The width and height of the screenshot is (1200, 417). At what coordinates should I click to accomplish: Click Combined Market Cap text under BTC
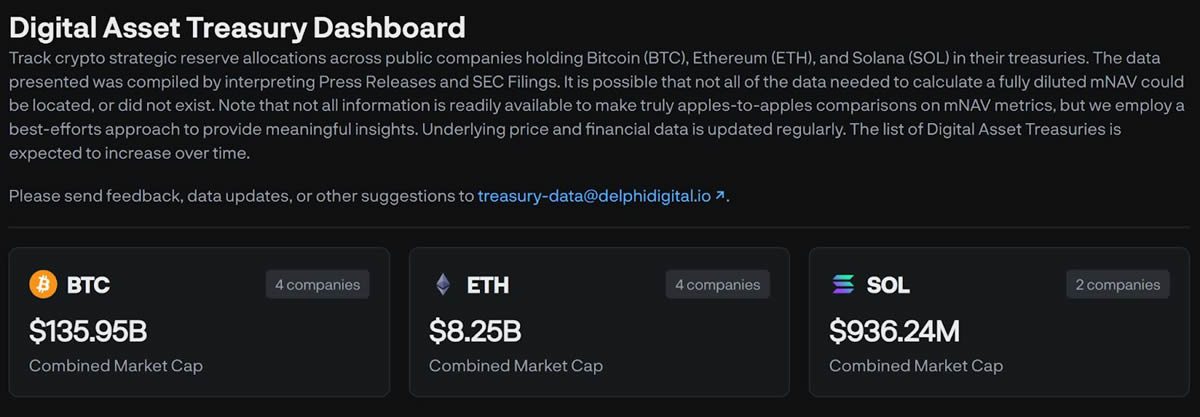point(116,366)
